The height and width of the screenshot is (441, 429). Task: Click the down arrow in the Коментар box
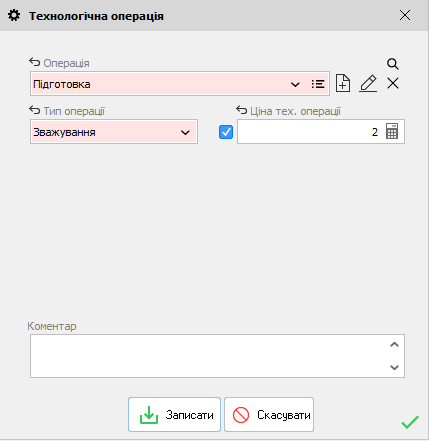[x=394, y=367]
